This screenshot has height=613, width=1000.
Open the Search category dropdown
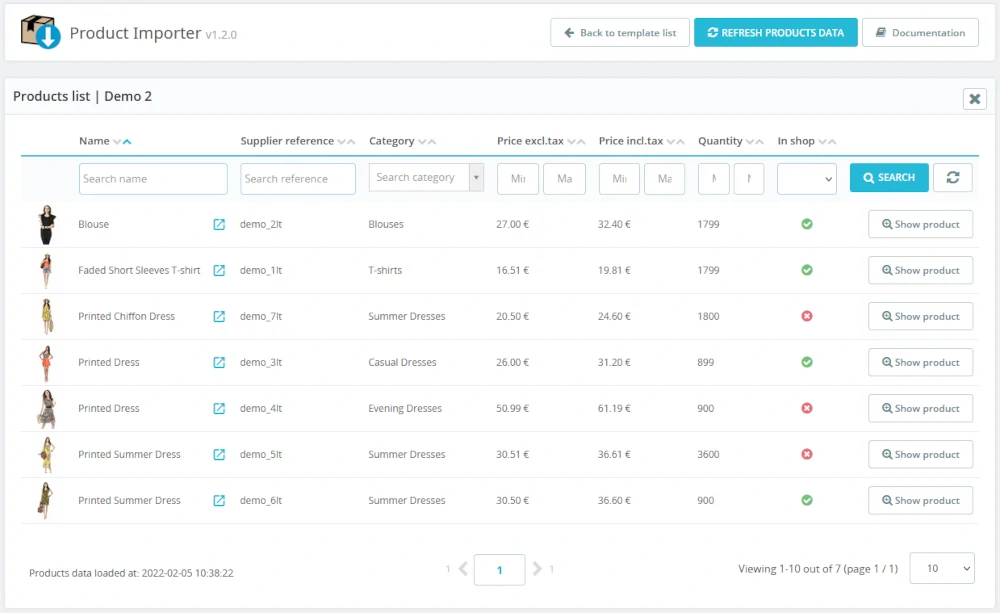[x=427, y=178]
